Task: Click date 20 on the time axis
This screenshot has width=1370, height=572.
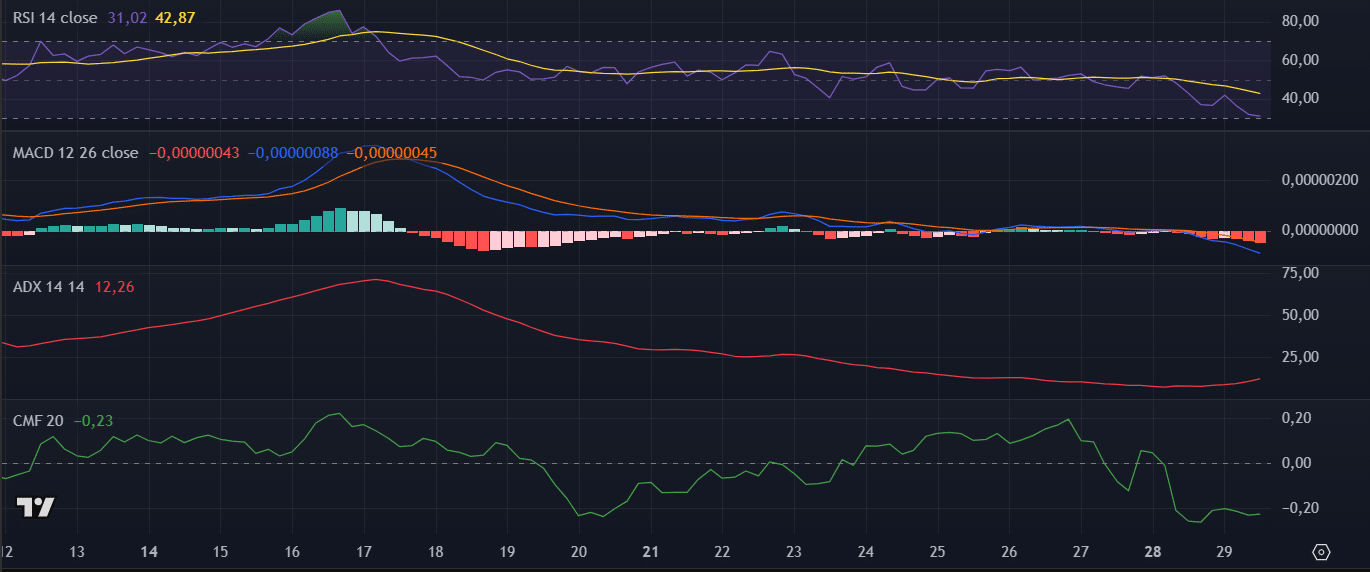Action: [x=579, y=552]
